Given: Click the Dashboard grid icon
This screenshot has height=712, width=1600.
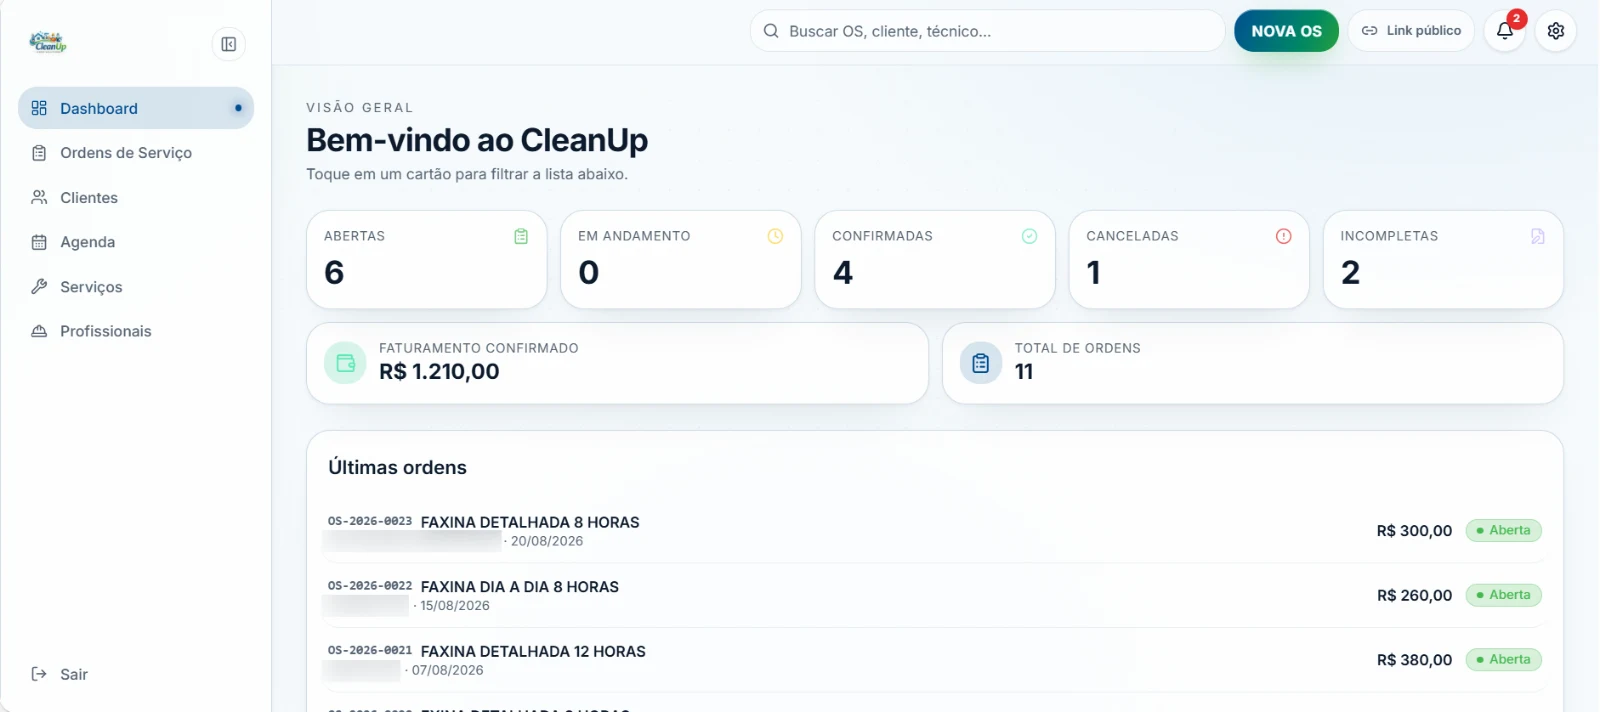Looking at the screenshot, I should [39, 108].
